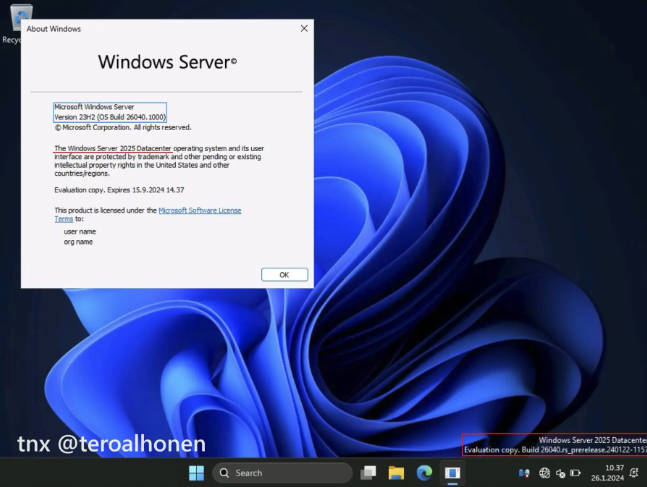Click the taskbar Search box
Screen dimensions: 647x487
point(283,473)
